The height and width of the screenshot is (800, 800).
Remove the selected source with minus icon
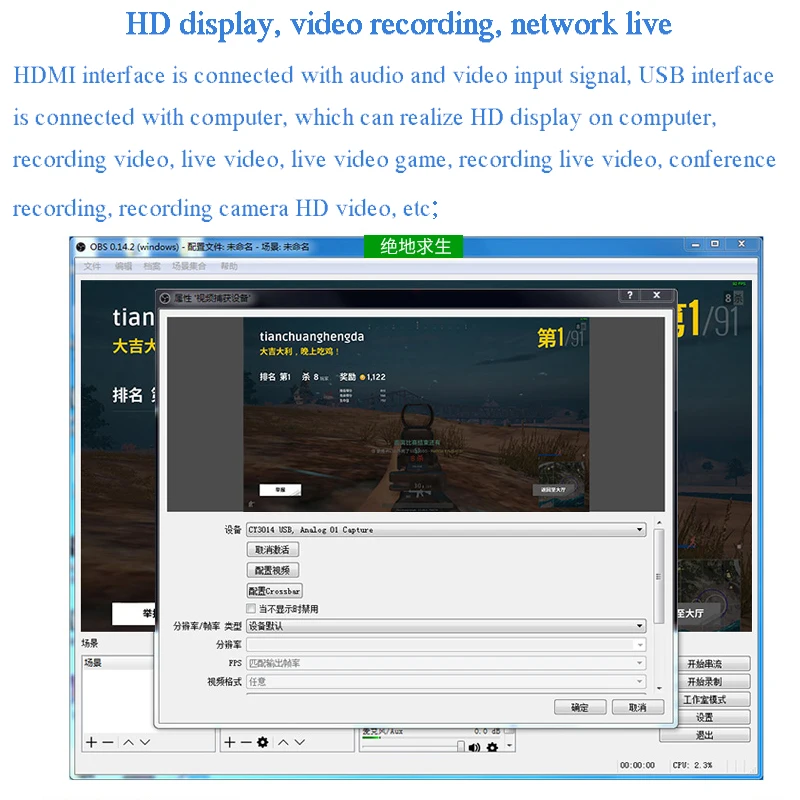point(246,742)
